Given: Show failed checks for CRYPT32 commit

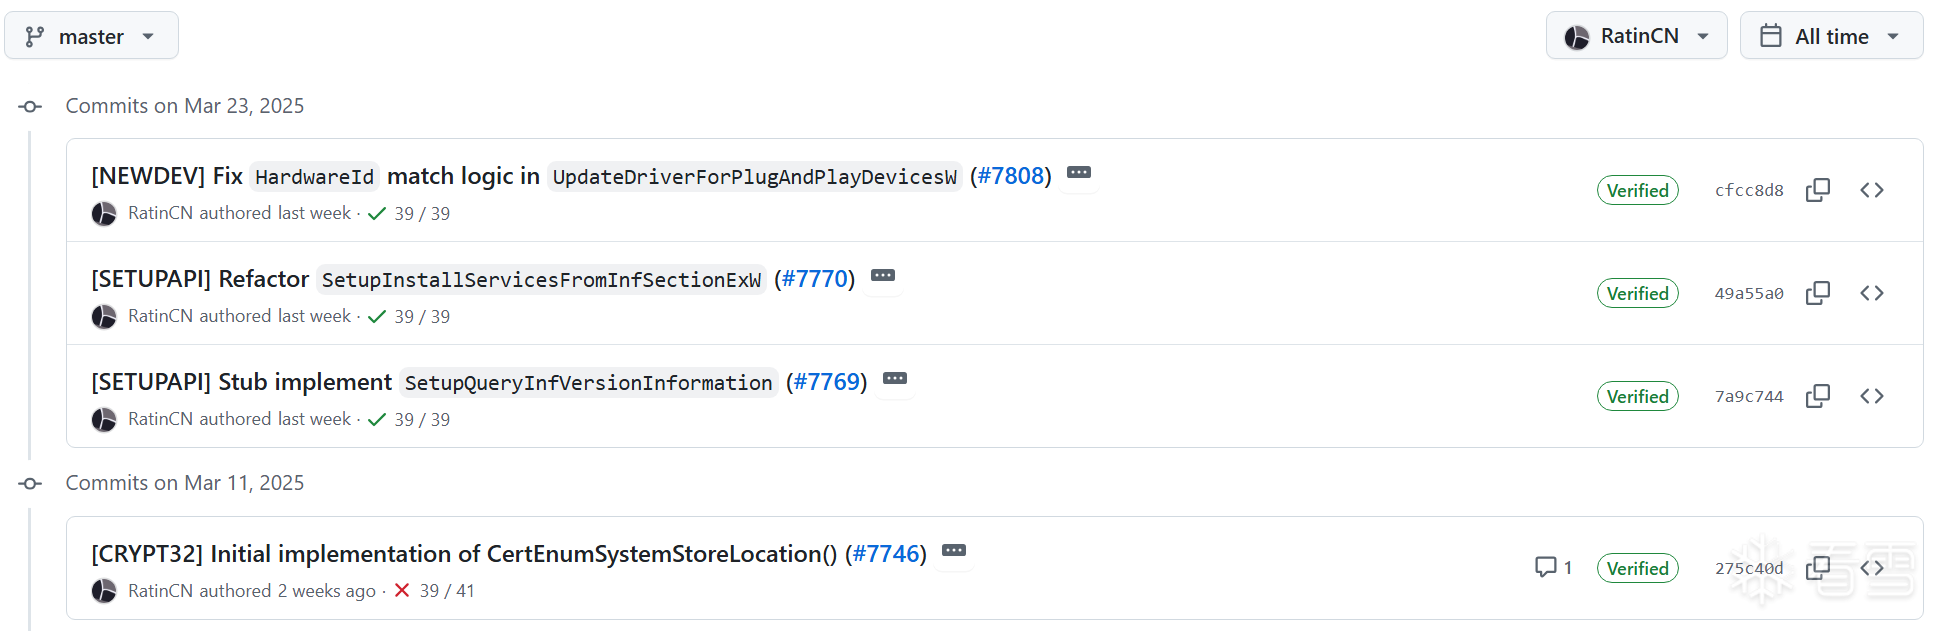Looking at the screenshot, I should click(x=434, y=591).
